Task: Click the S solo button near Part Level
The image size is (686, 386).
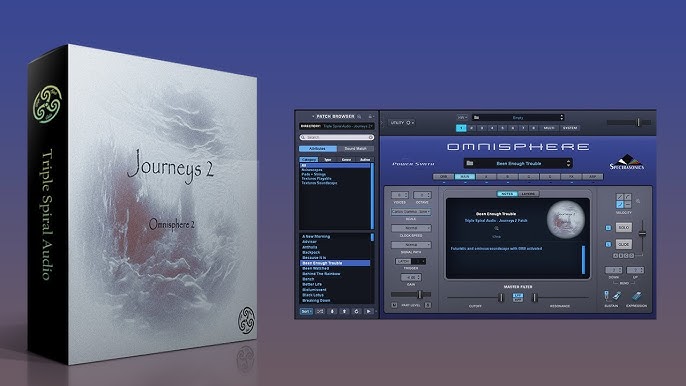Action: point(428,305)
